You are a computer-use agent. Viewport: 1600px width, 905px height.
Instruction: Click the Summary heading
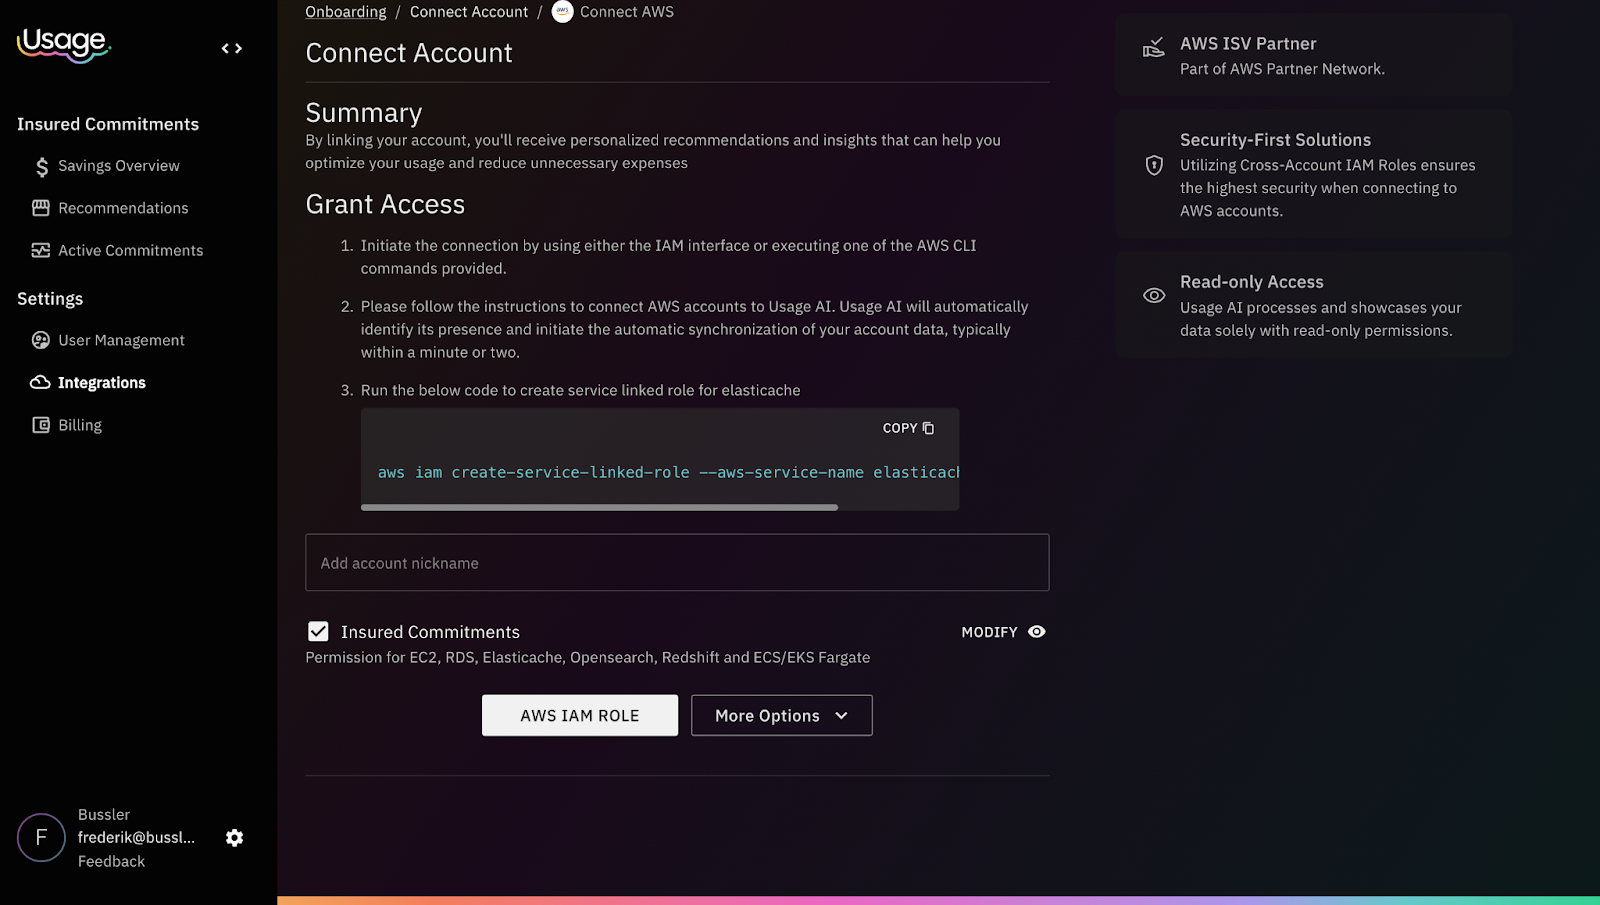[x=364, y=112]
